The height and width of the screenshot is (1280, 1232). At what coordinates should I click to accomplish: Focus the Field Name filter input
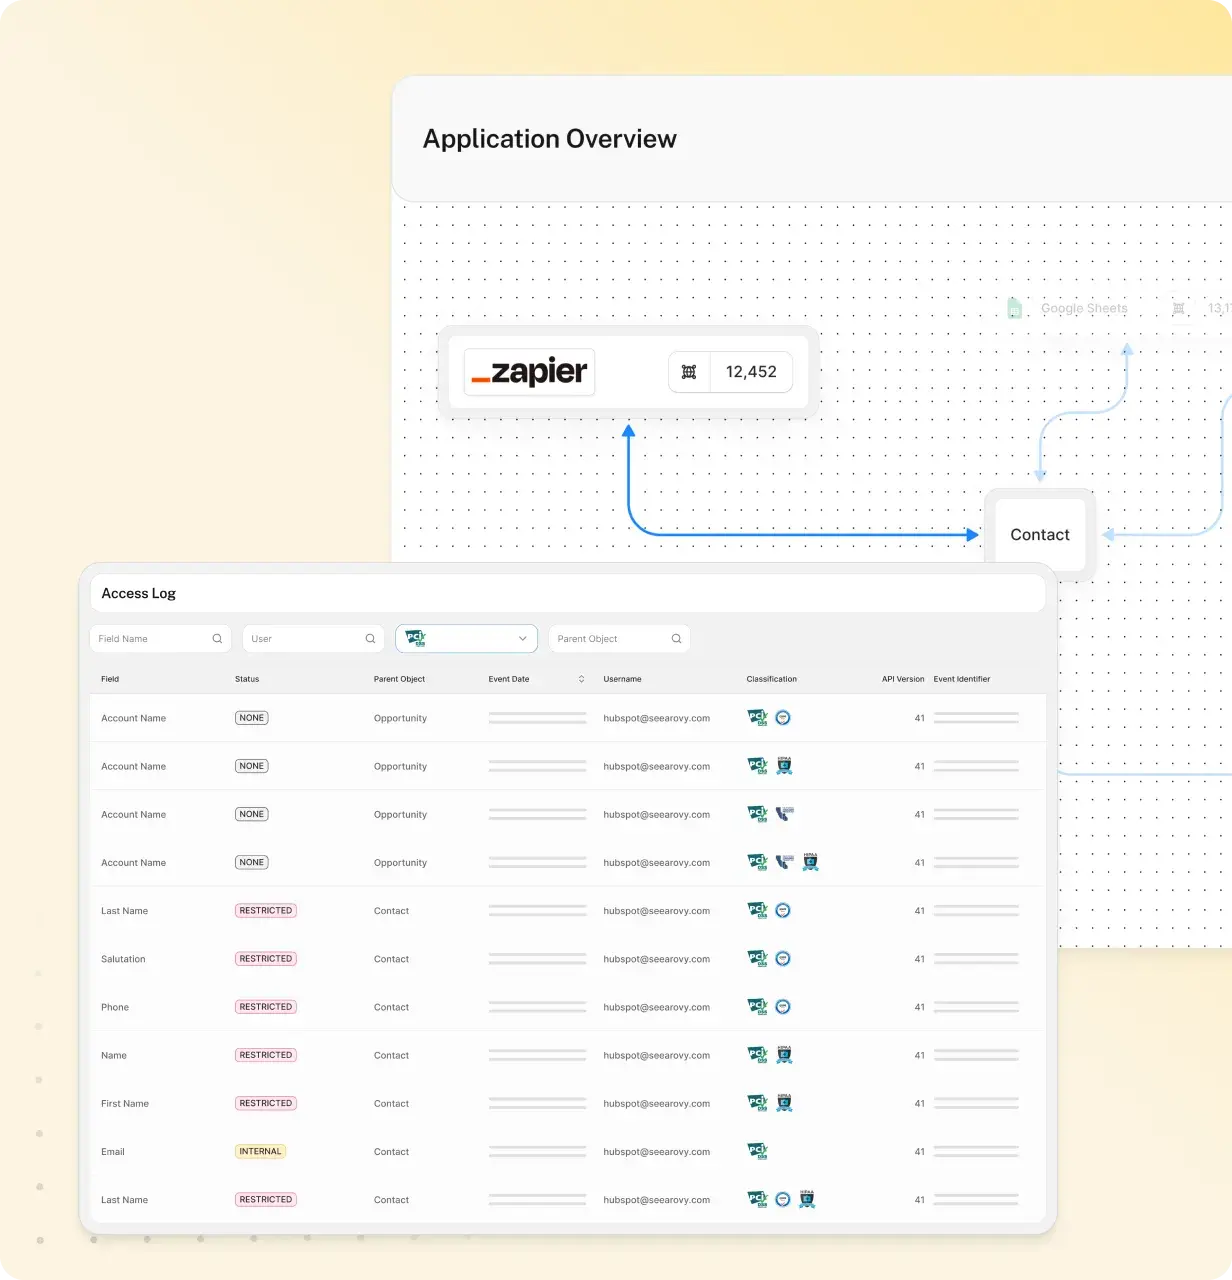tap(161, 639)
